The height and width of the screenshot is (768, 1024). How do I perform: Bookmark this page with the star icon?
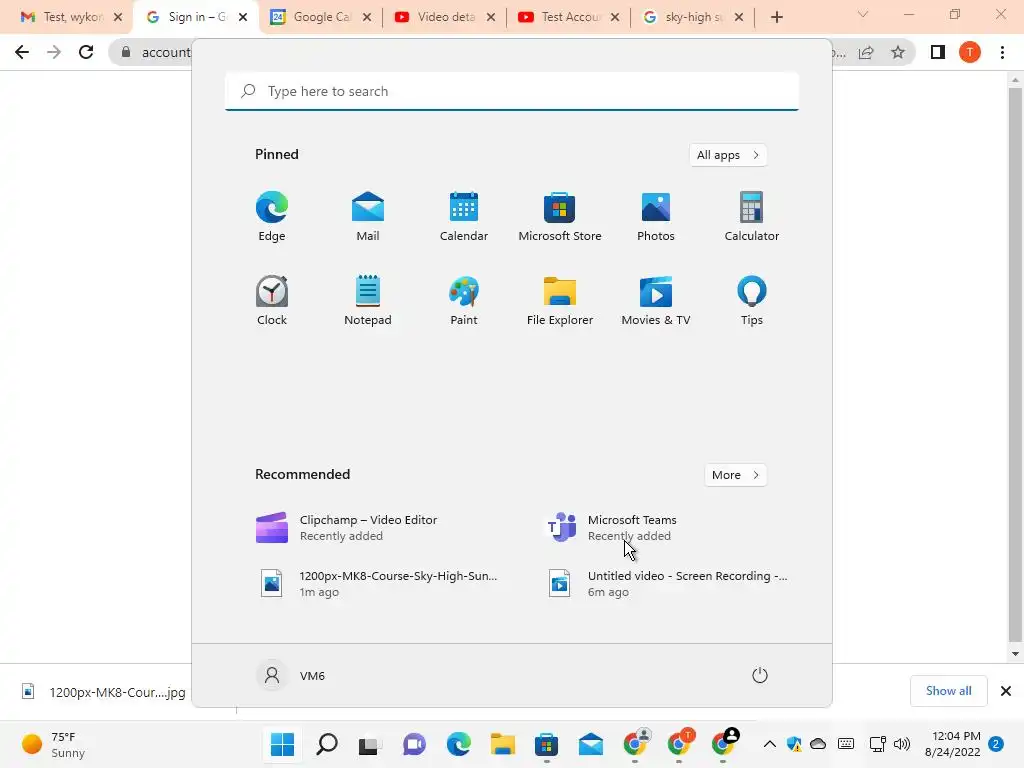[898, 52]
